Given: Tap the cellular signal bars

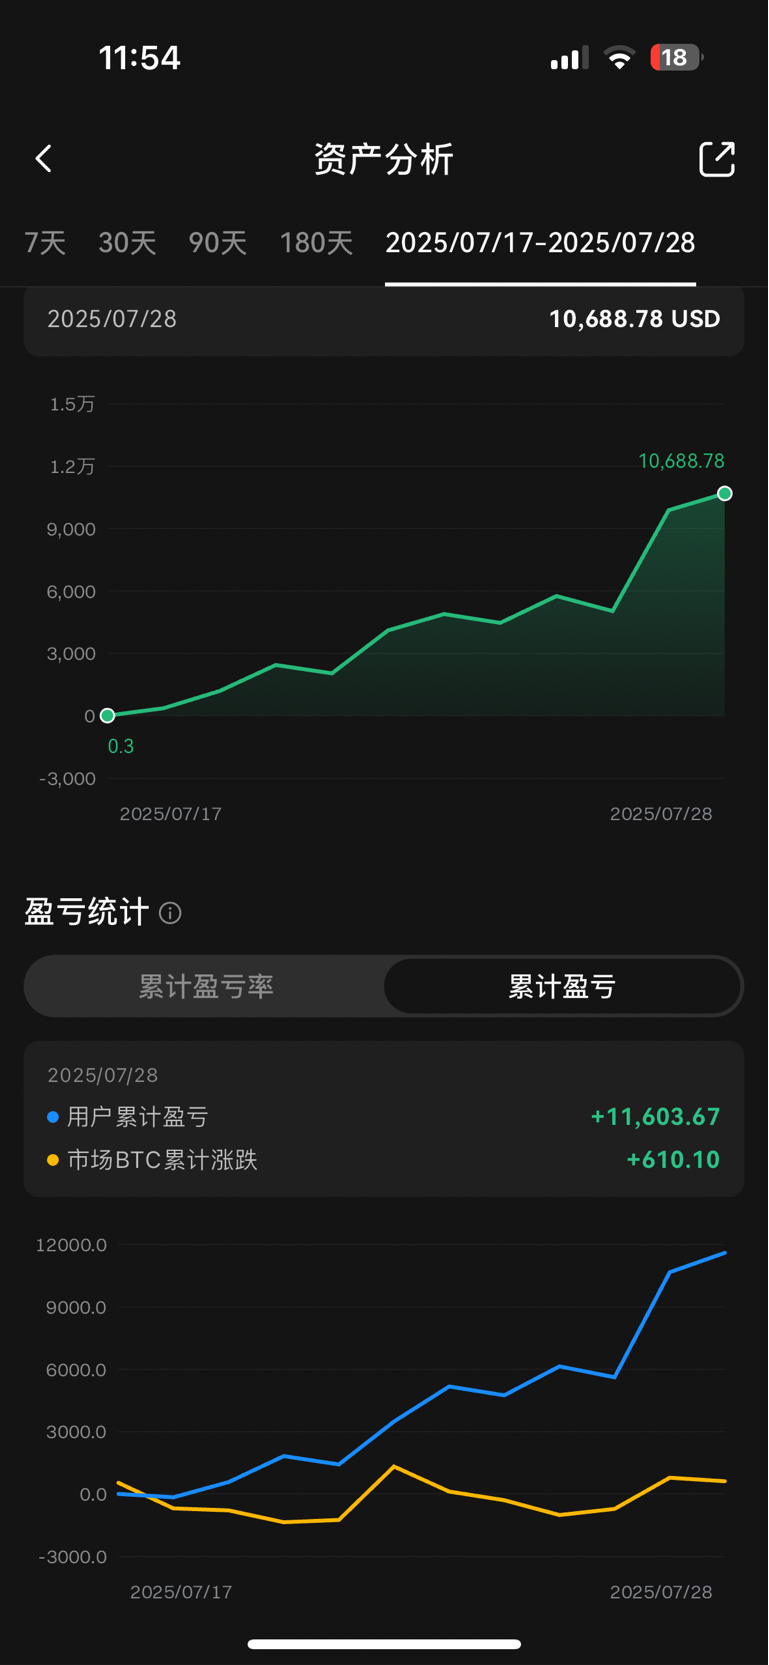Looking at the screenshot, I should tap(569, 59).
